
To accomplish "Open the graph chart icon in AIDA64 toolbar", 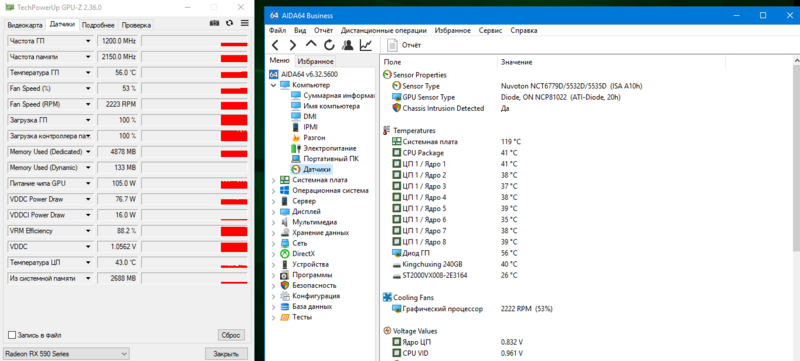I will [366, 45].
